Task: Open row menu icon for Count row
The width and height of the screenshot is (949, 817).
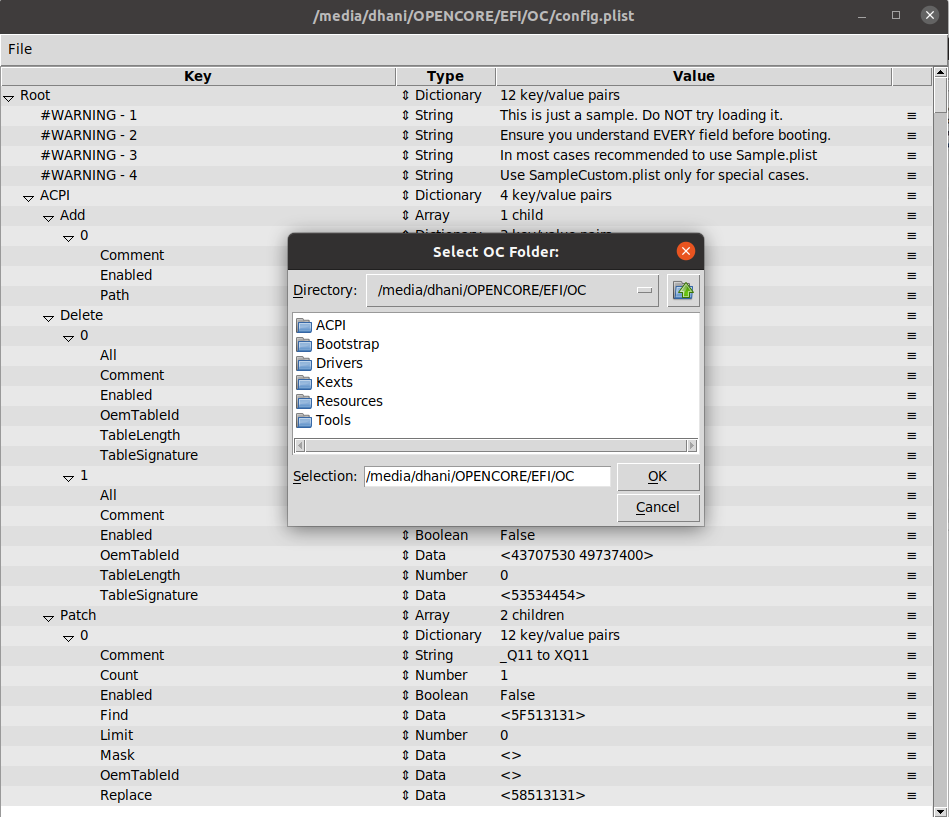Action: coord(911,675)
